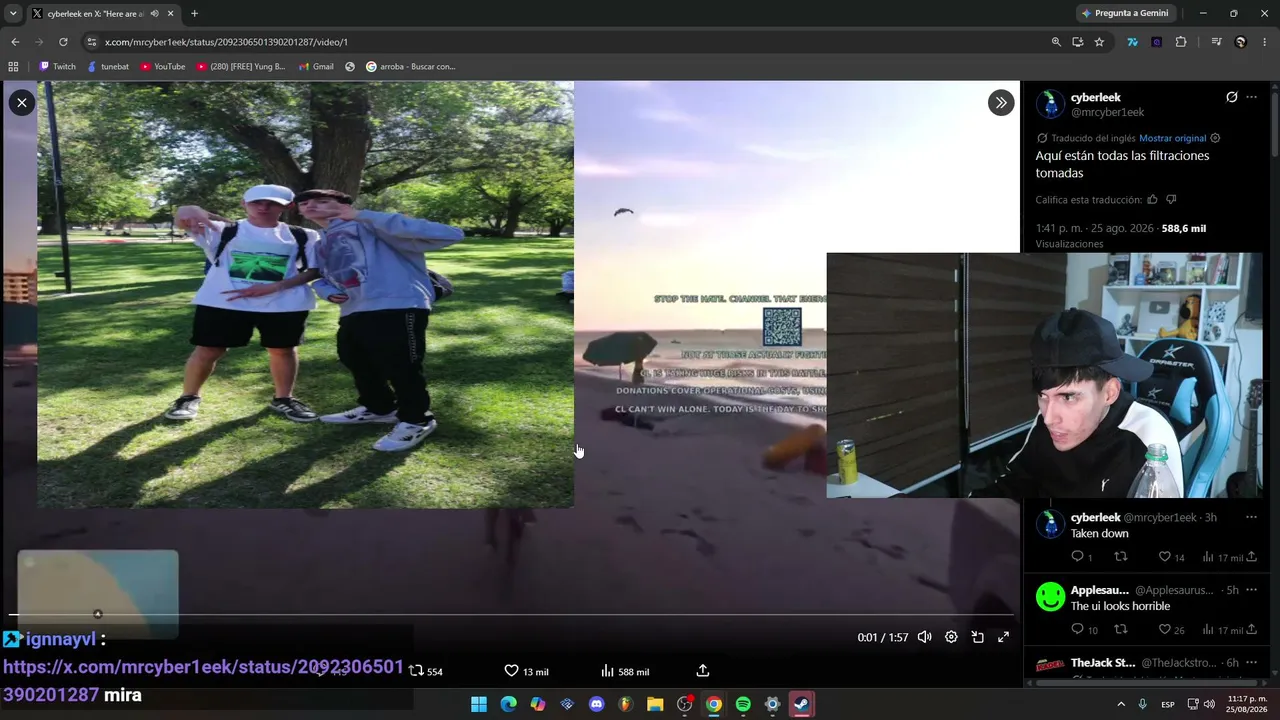Open Chrome three-dot menu
This screenshot has height=720, width=1280.
pos(1263,42)
